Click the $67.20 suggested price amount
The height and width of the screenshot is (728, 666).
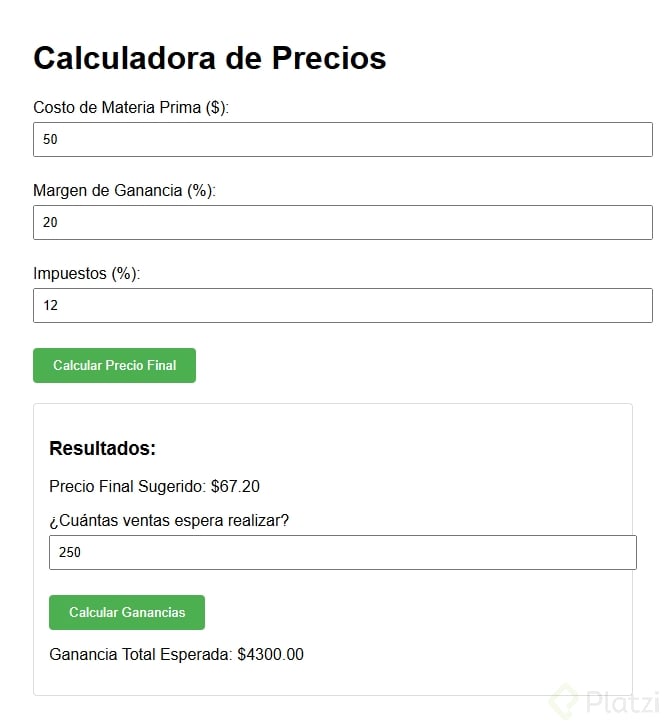coord(235,487)
